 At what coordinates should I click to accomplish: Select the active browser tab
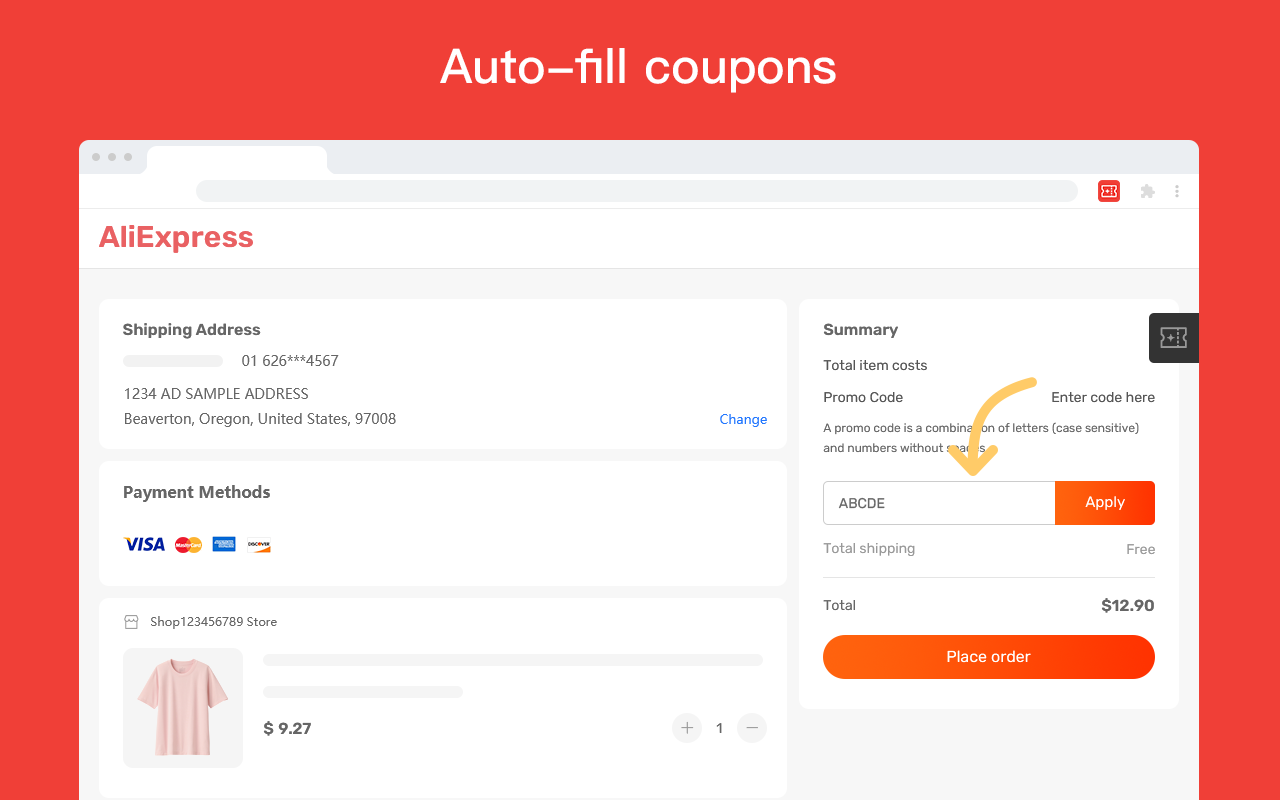237,160
